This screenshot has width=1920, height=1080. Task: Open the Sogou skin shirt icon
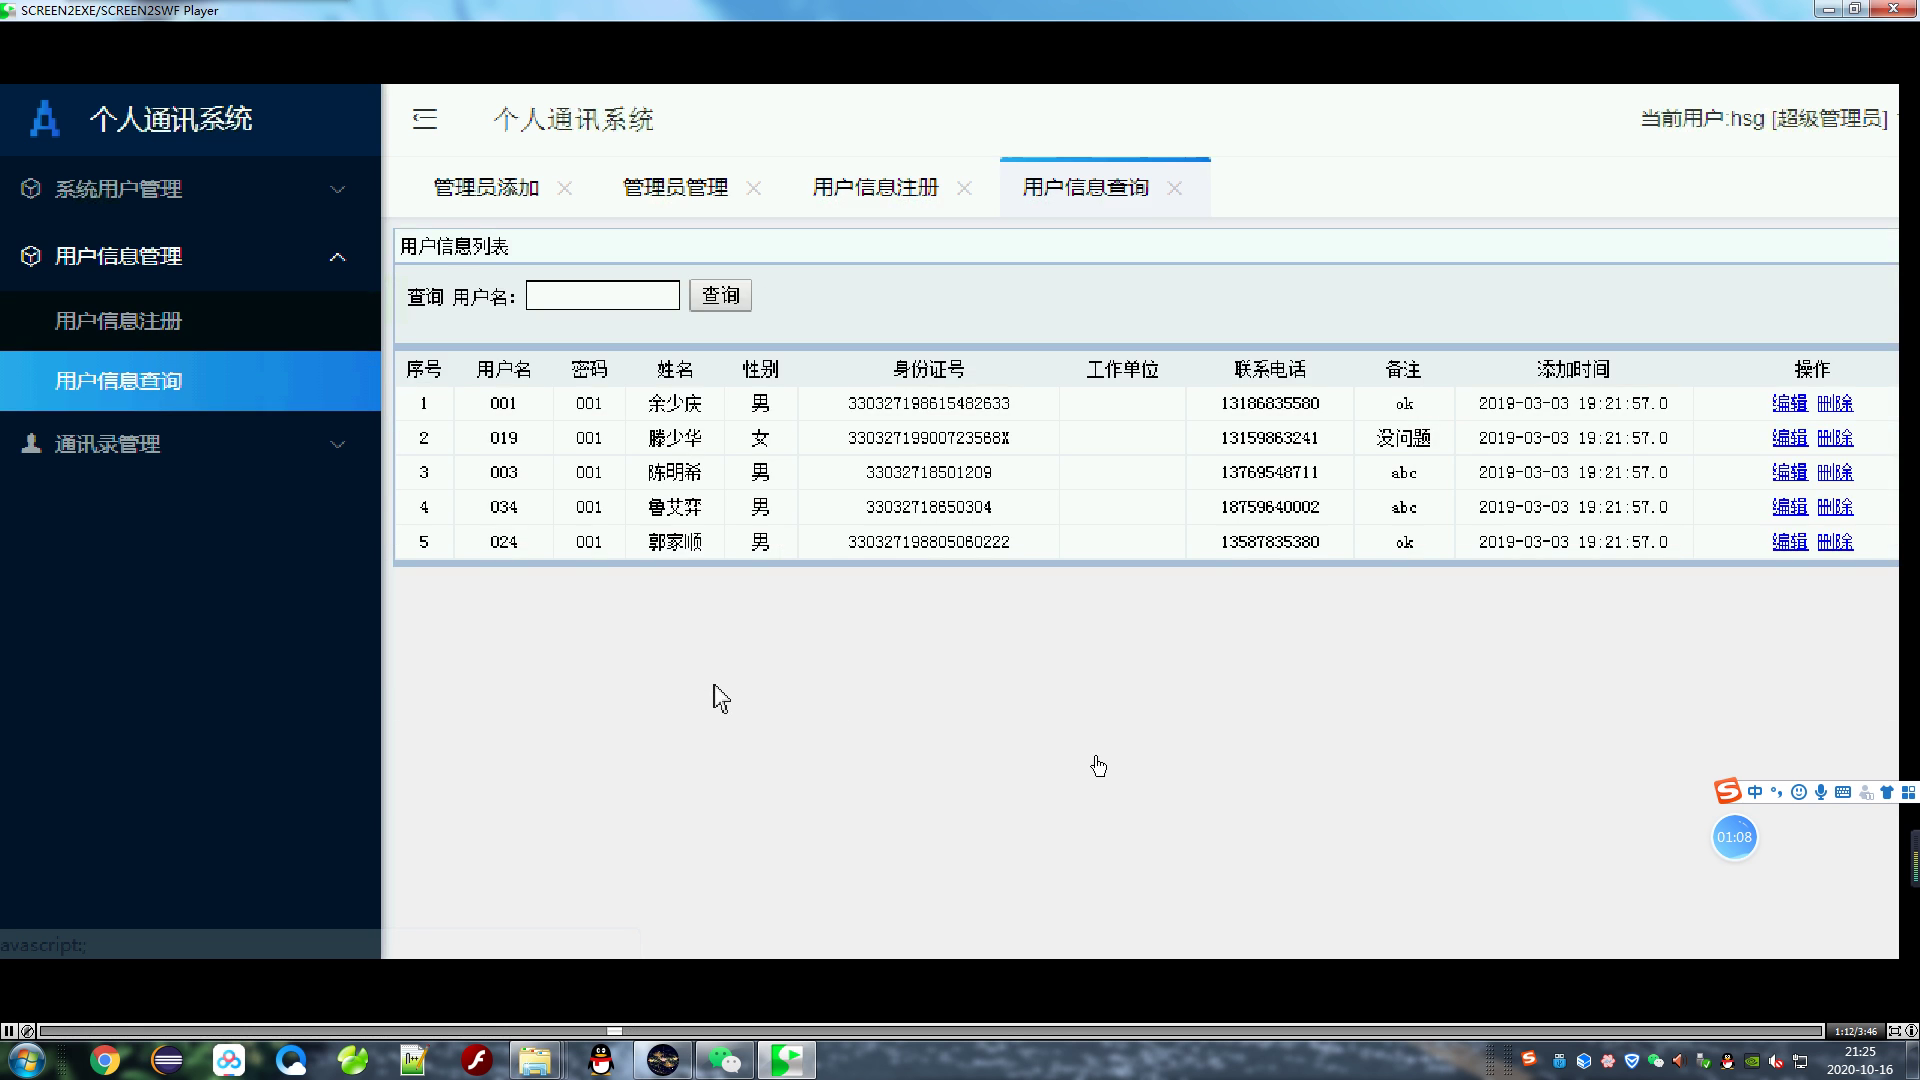1887,792
